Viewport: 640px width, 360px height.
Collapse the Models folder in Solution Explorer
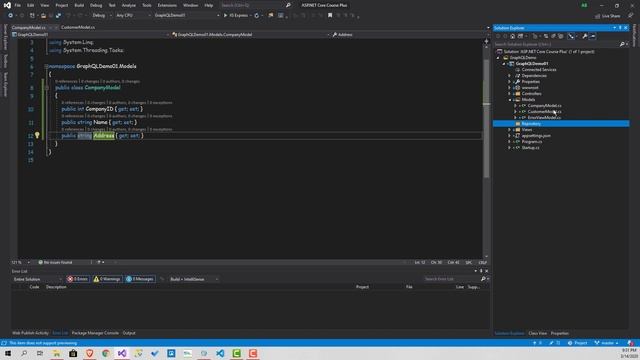[510, 100]
